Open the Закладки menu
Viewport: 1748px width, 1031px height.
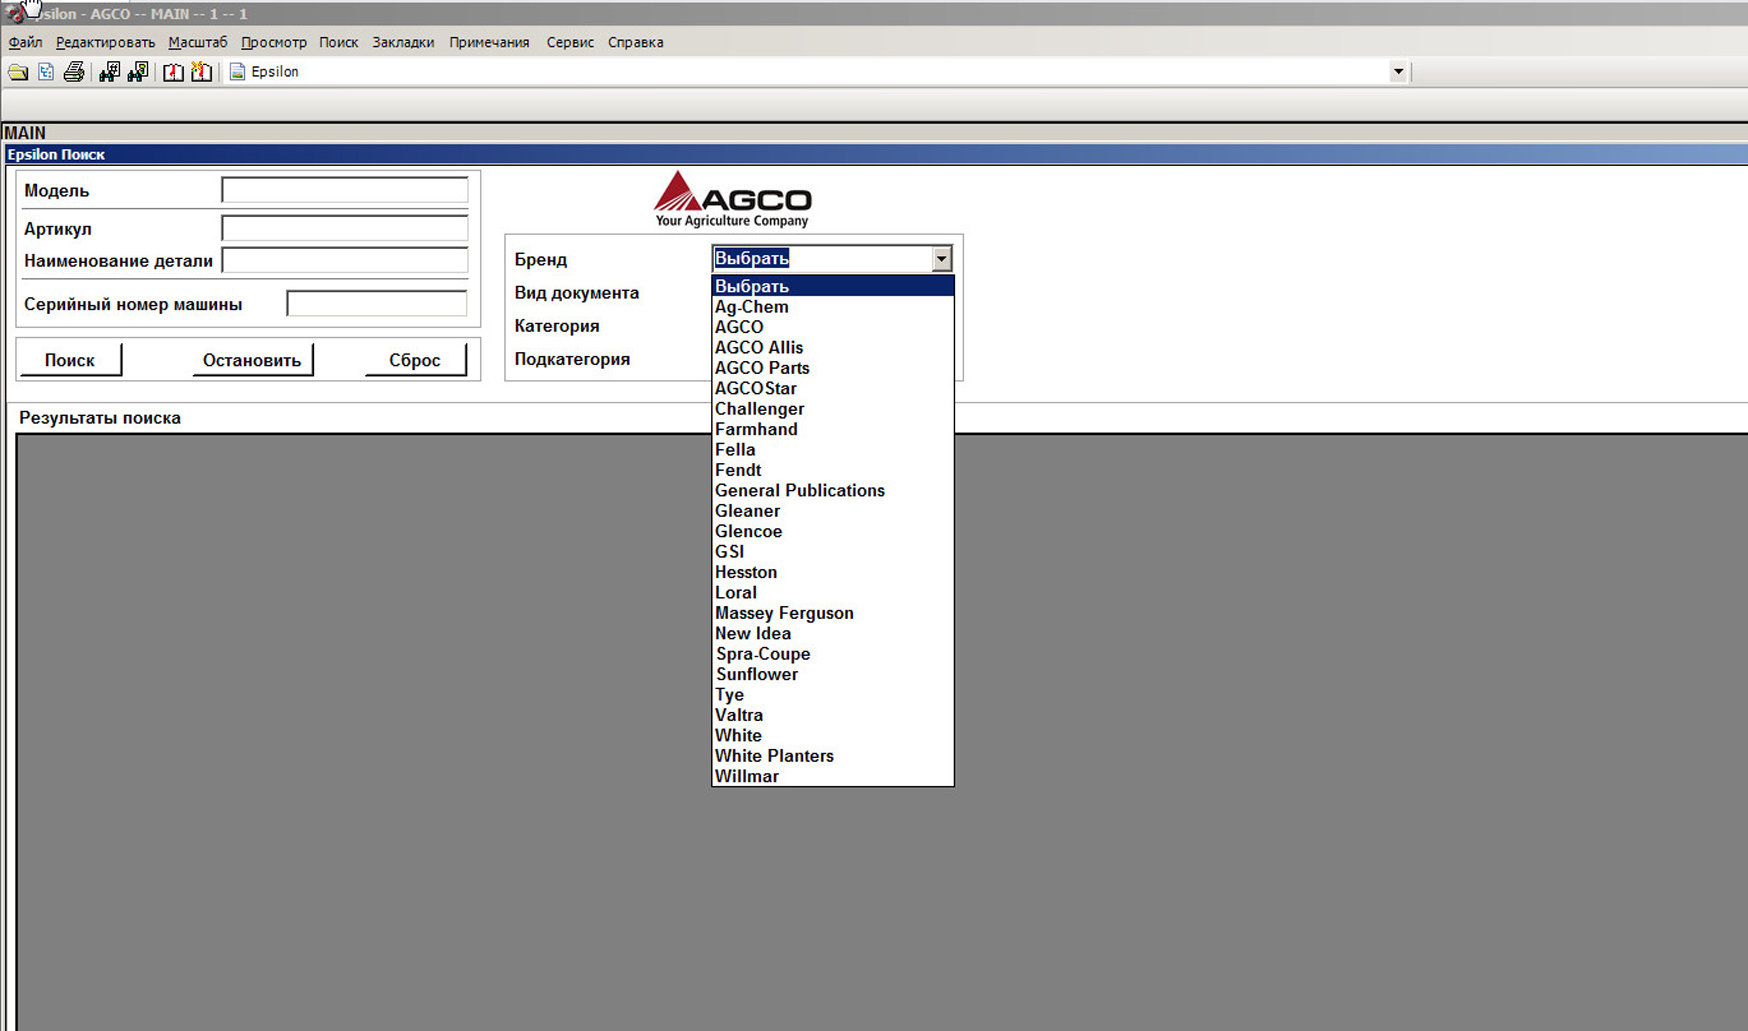click(x=403, y=42)
